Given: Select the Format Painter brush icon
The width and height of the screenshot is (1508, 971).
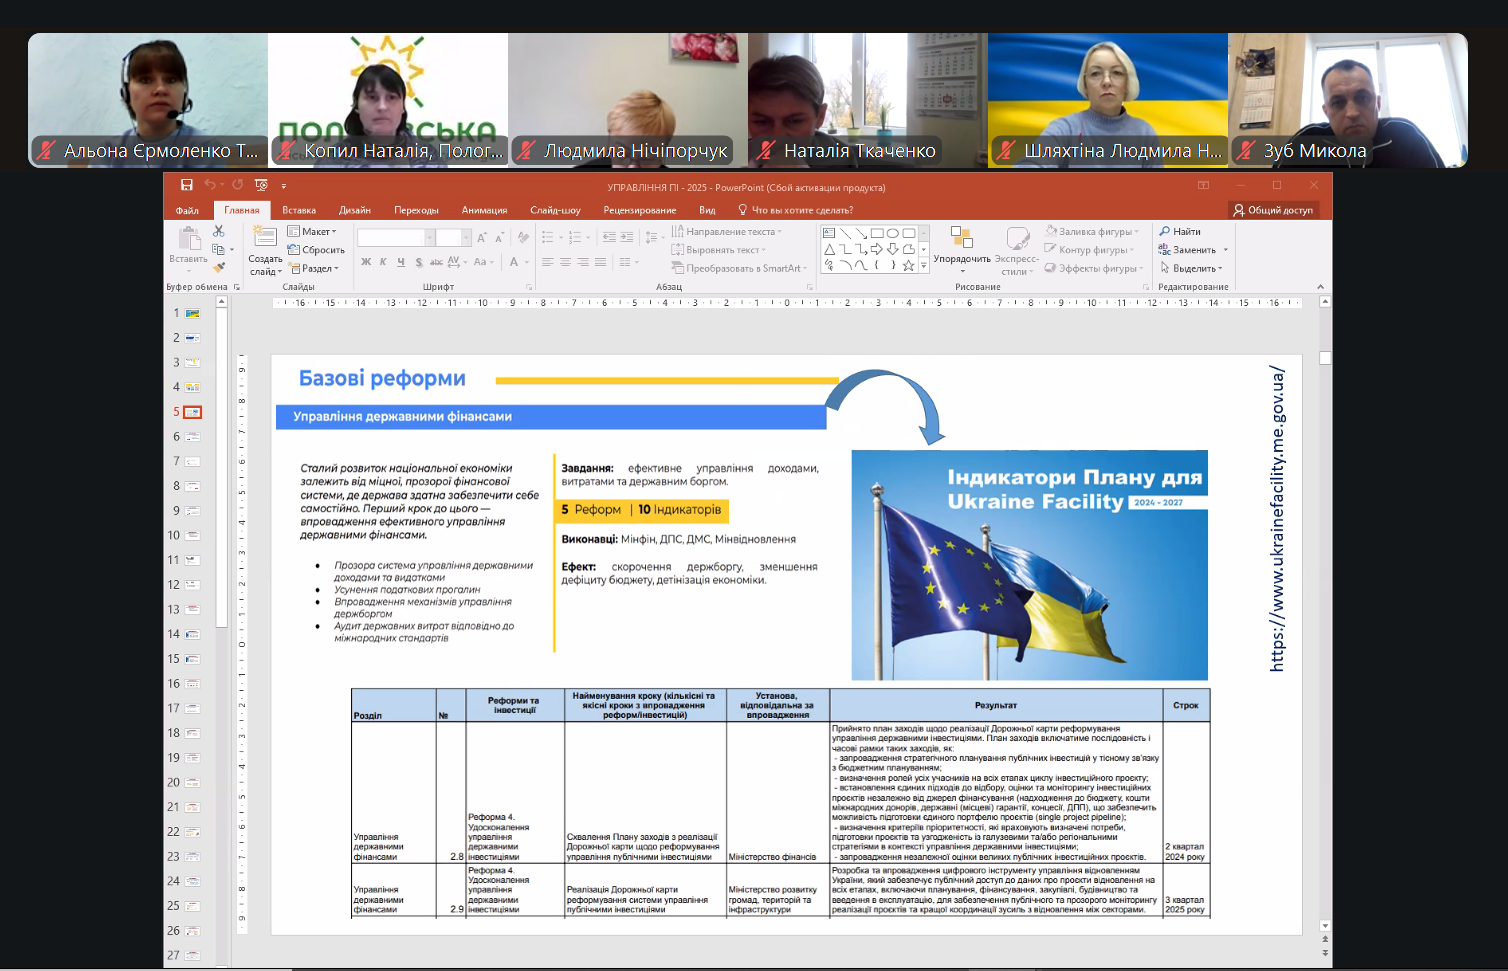Looking at the screenshot, I should (219, 267).
